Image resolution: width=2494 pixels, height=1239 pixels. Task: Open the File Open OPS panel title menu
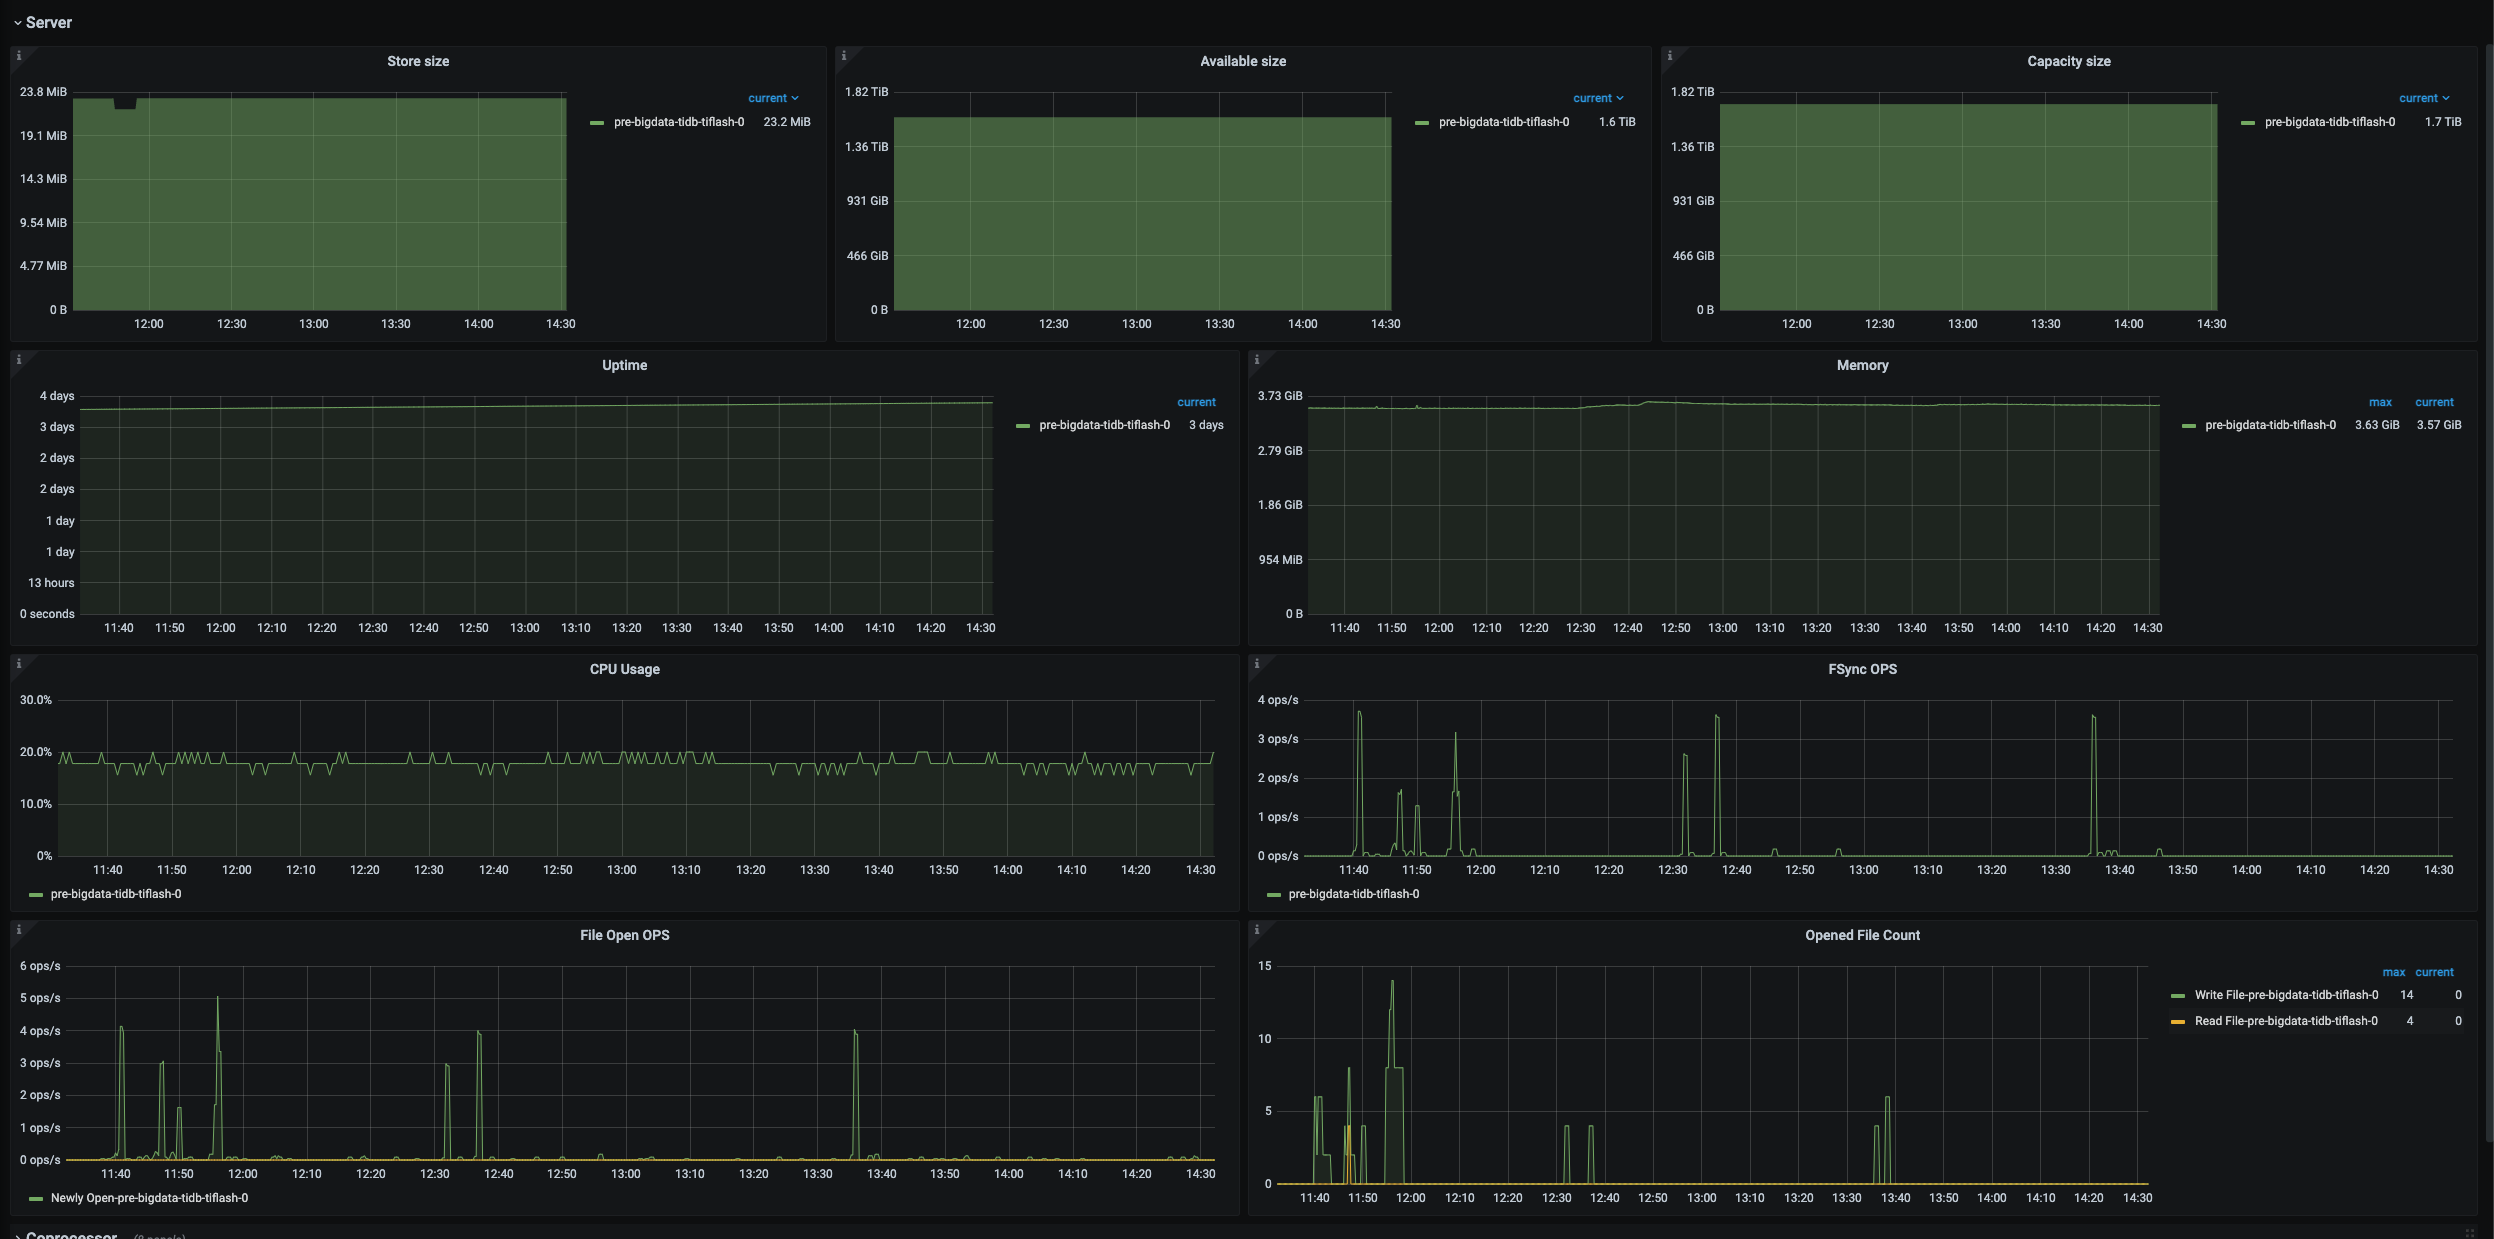[x=624, y=935]
